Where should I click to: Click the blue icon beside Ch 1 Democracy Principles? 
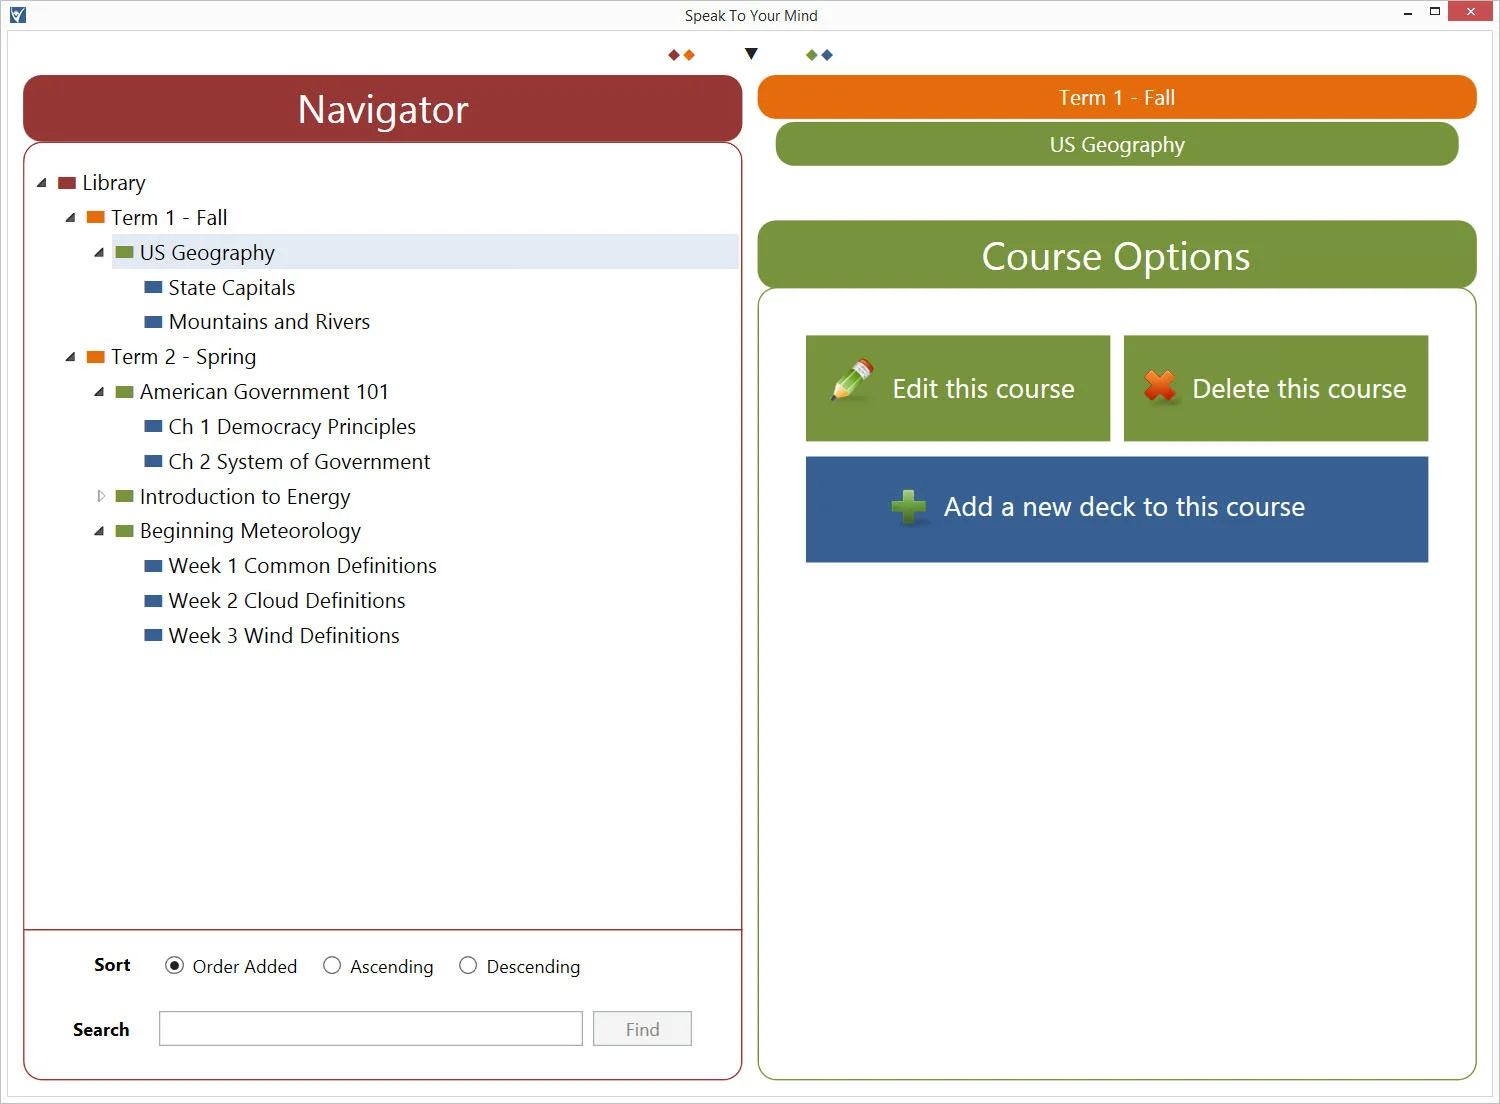coord(153,426)
